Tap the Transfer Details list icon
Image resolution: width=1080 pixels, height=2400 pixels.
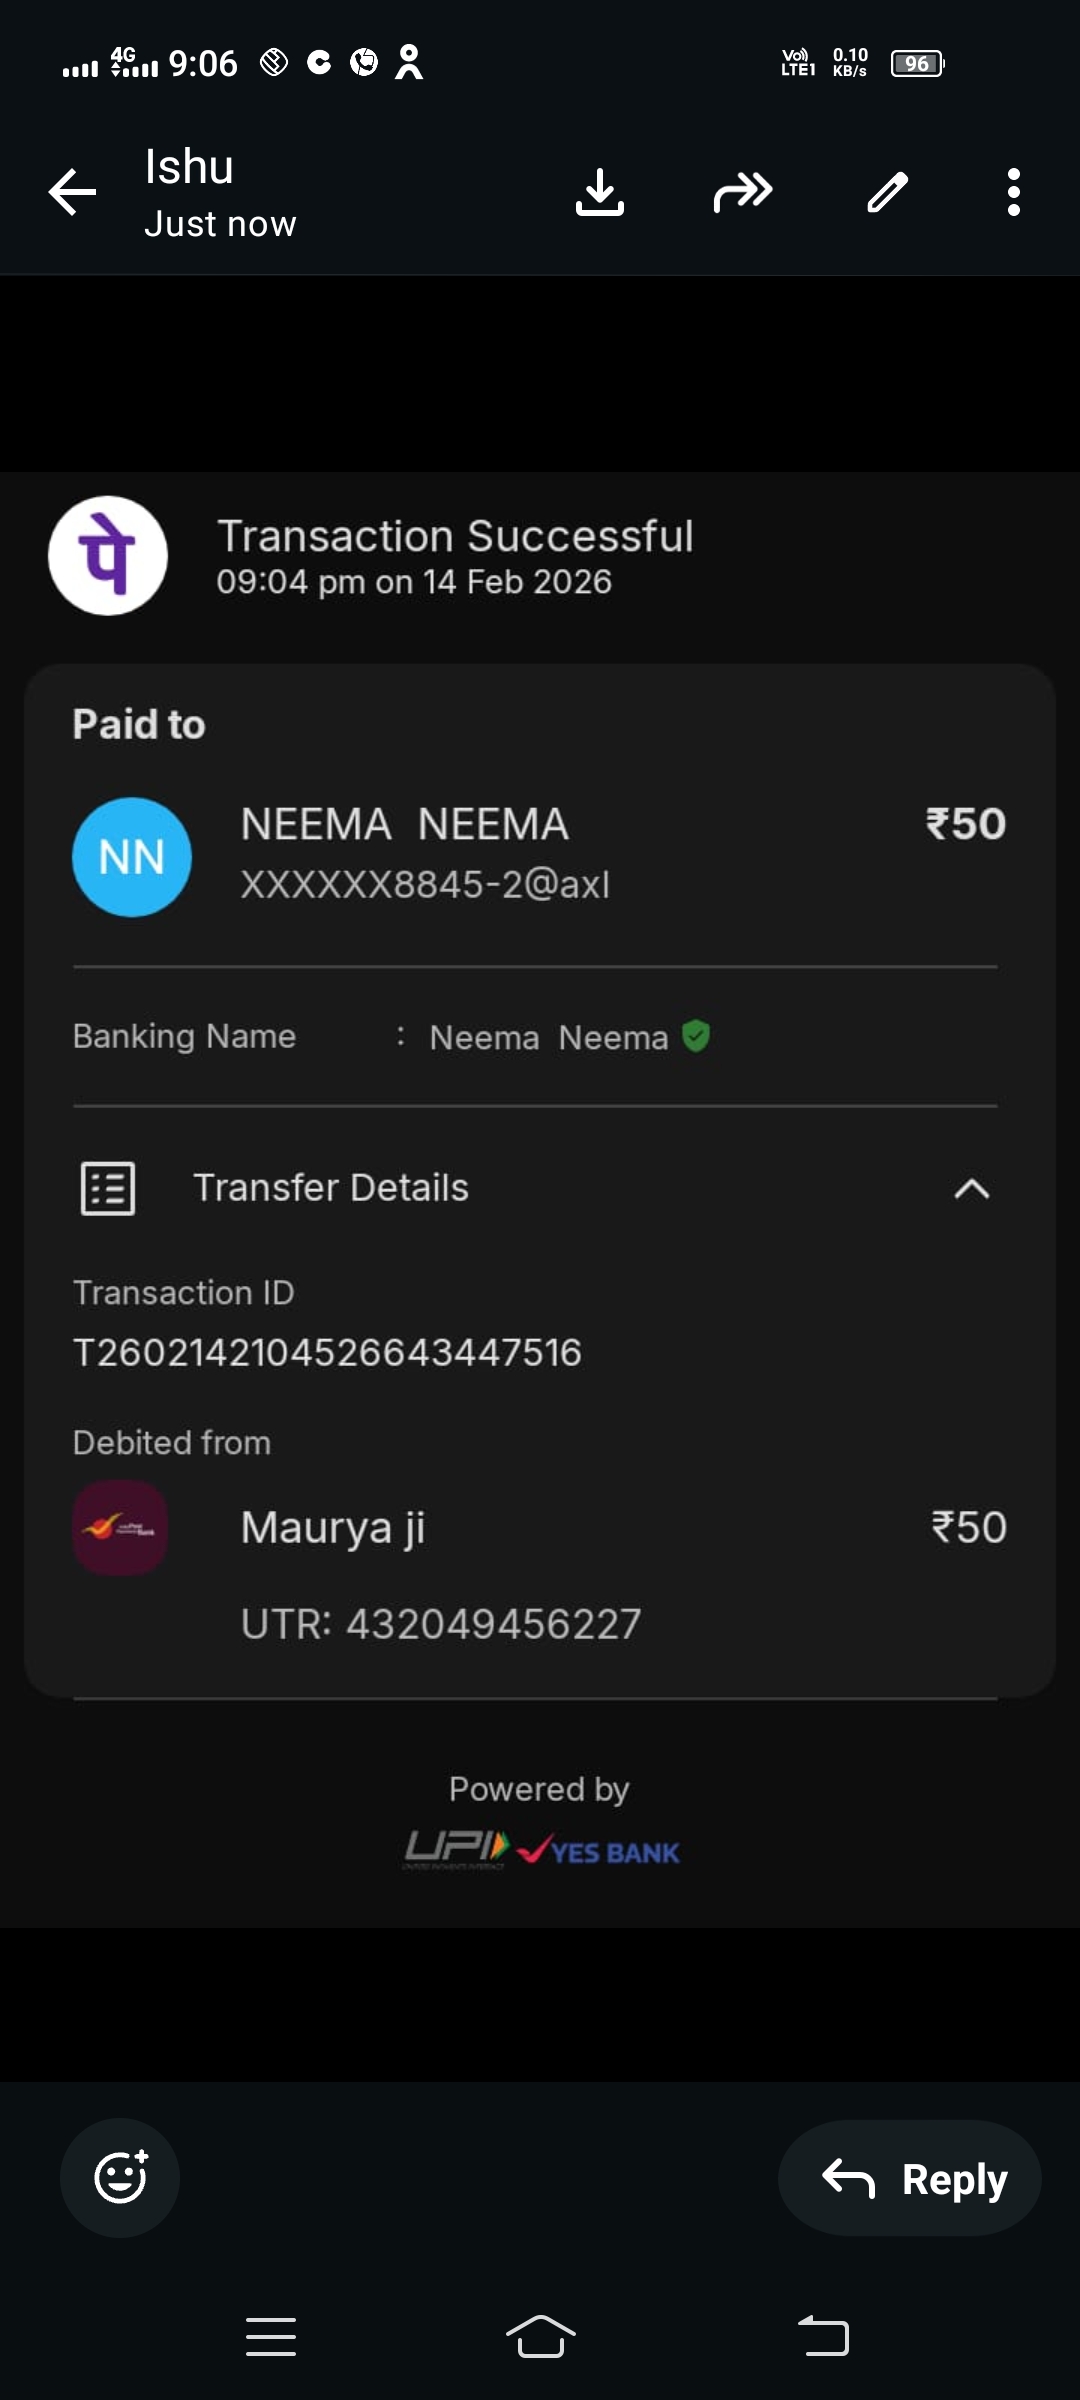(108, 1189)
